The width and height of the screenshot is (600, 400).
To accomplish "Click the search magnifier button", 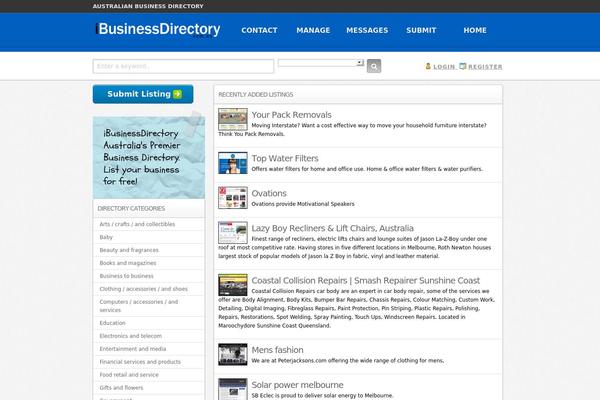I will [374, 66].
